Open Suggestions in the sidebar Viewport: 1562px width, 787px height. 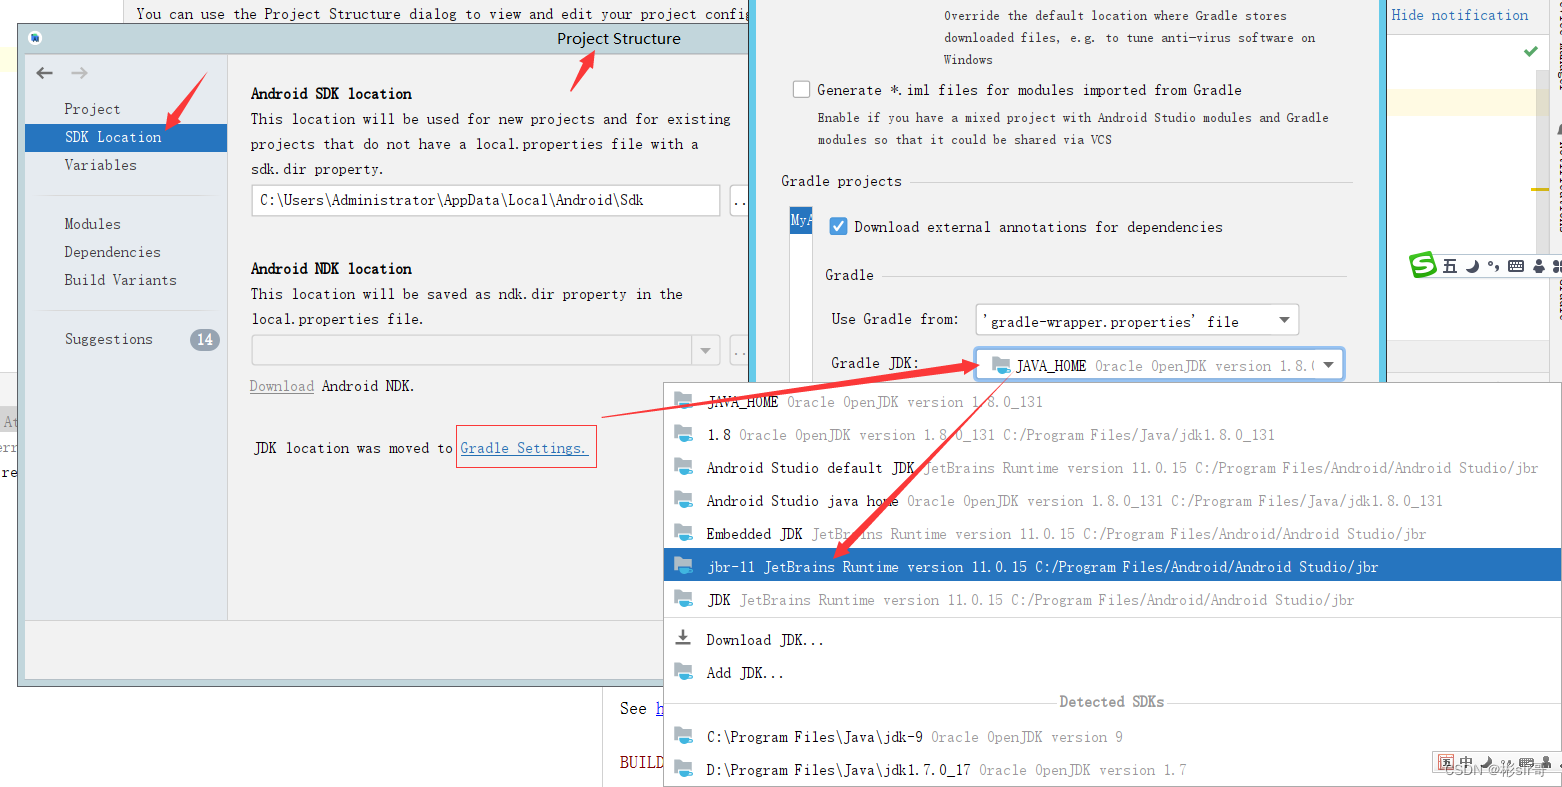coord(109,339)
